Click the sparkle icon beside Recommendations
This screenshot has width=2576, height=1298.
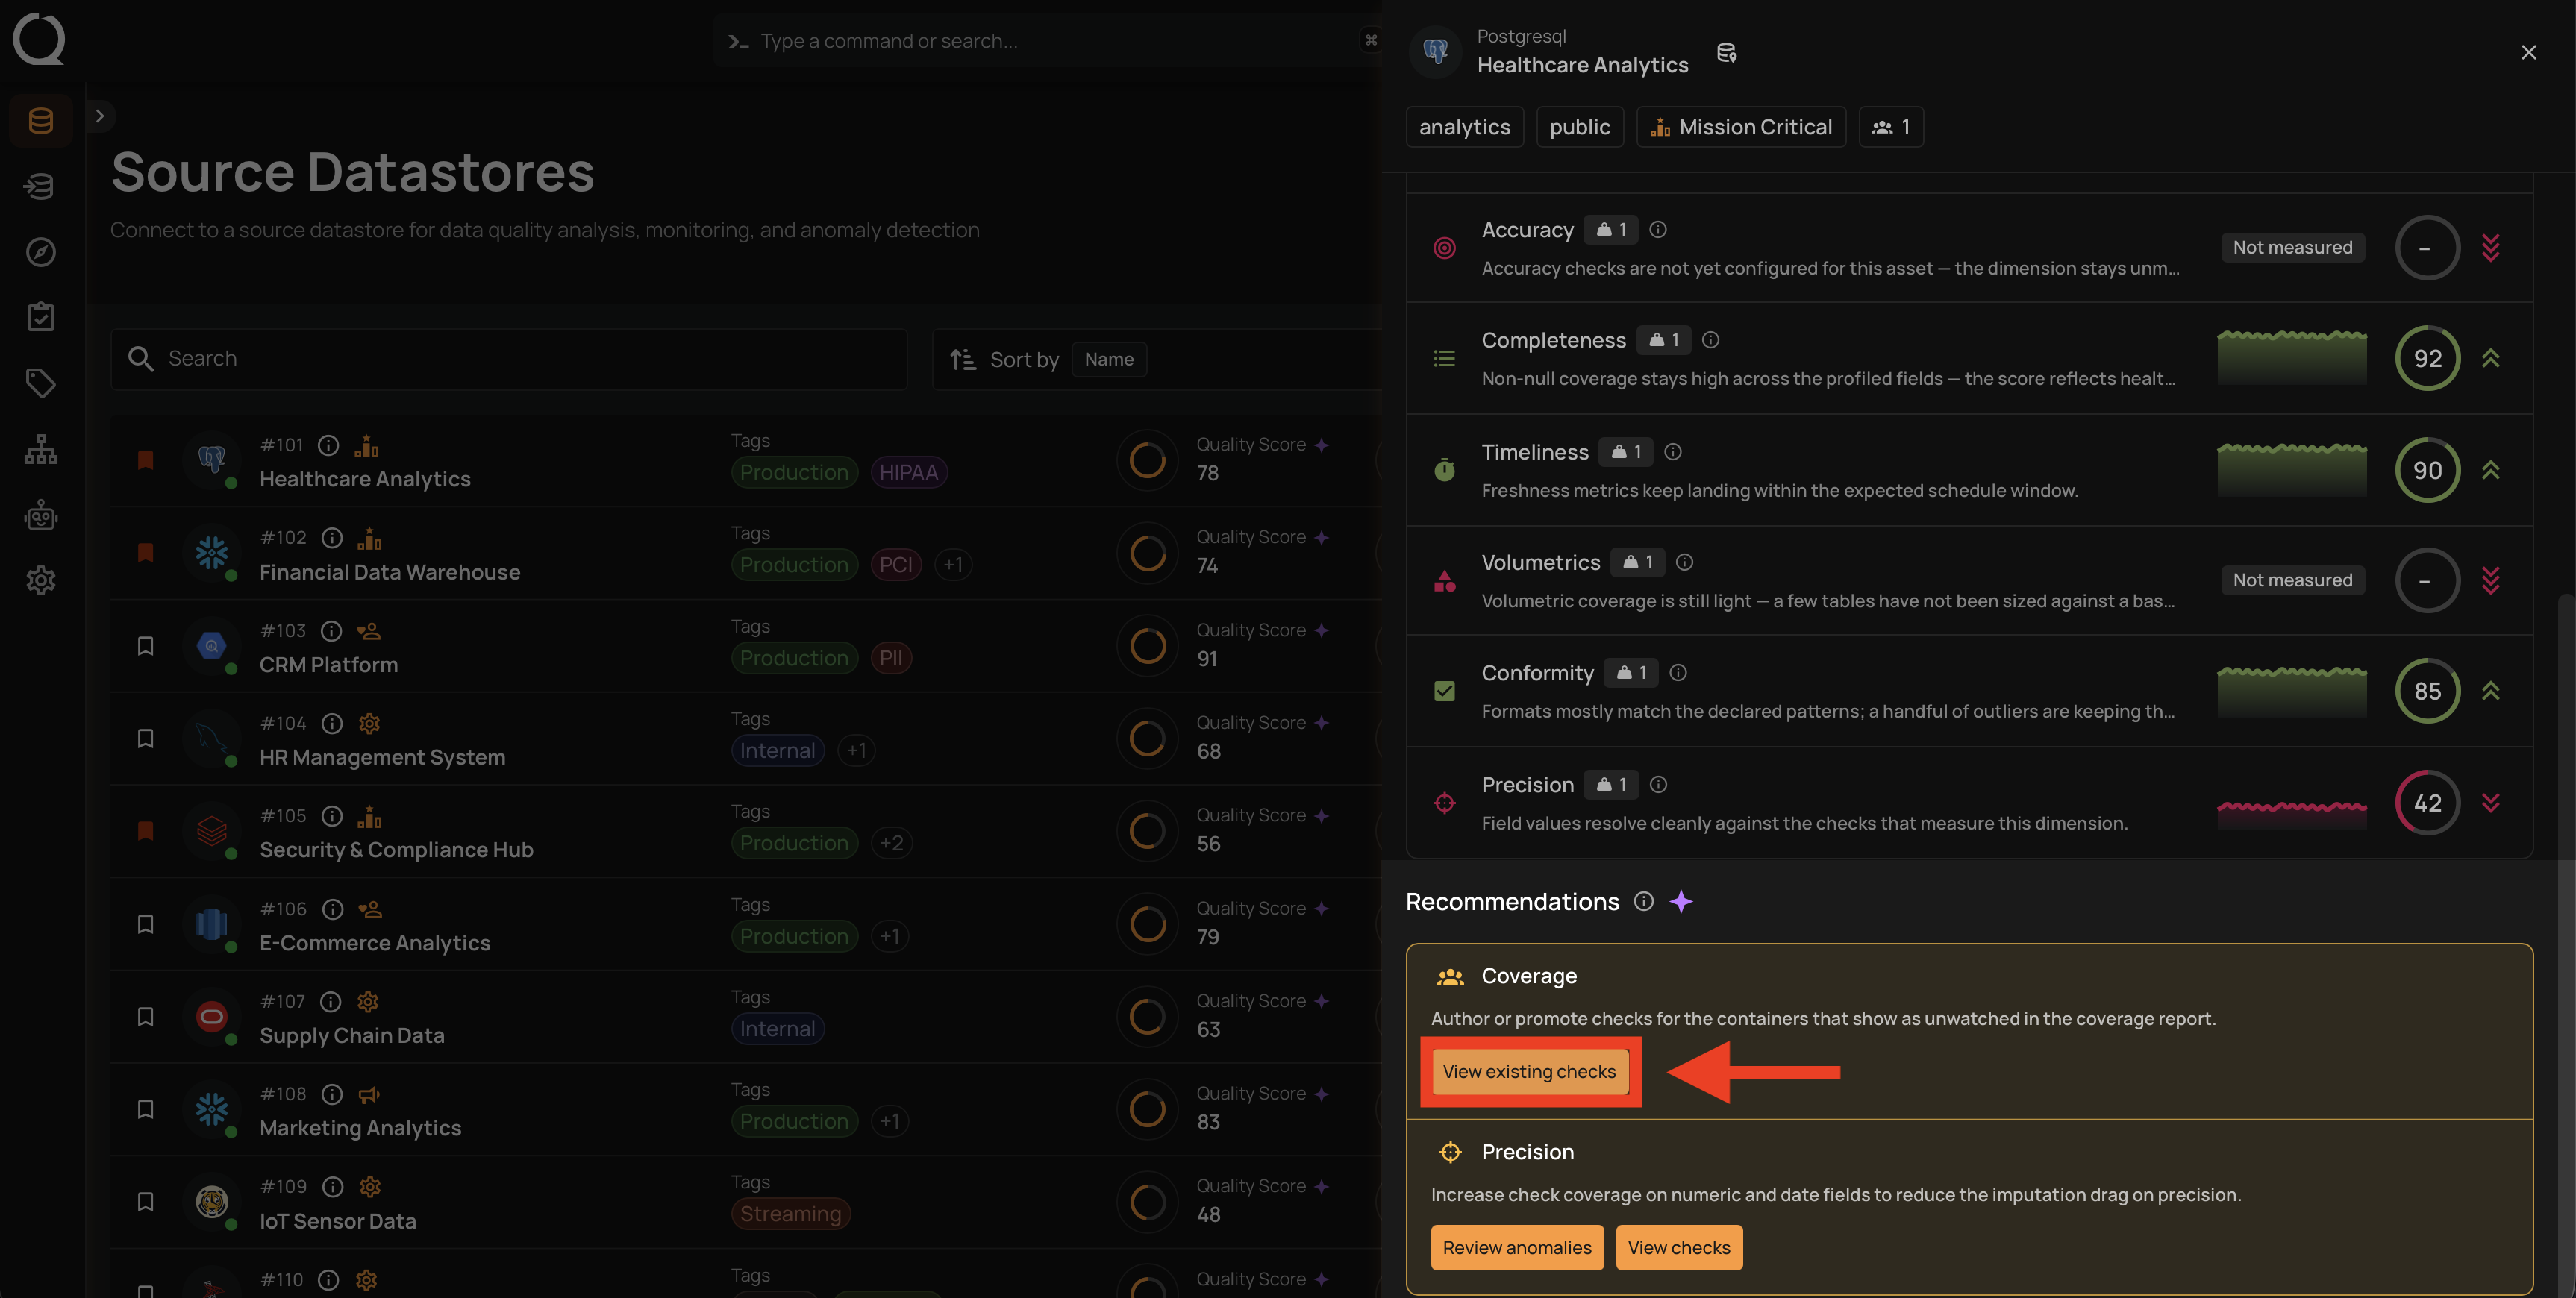pyautogui.click(x=1681, y=902)
